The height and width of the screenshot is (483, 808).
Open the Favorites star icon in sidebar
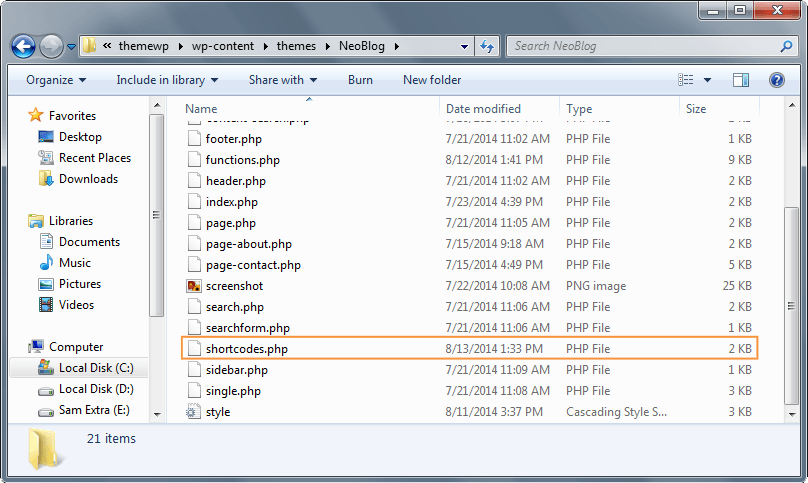37,116
